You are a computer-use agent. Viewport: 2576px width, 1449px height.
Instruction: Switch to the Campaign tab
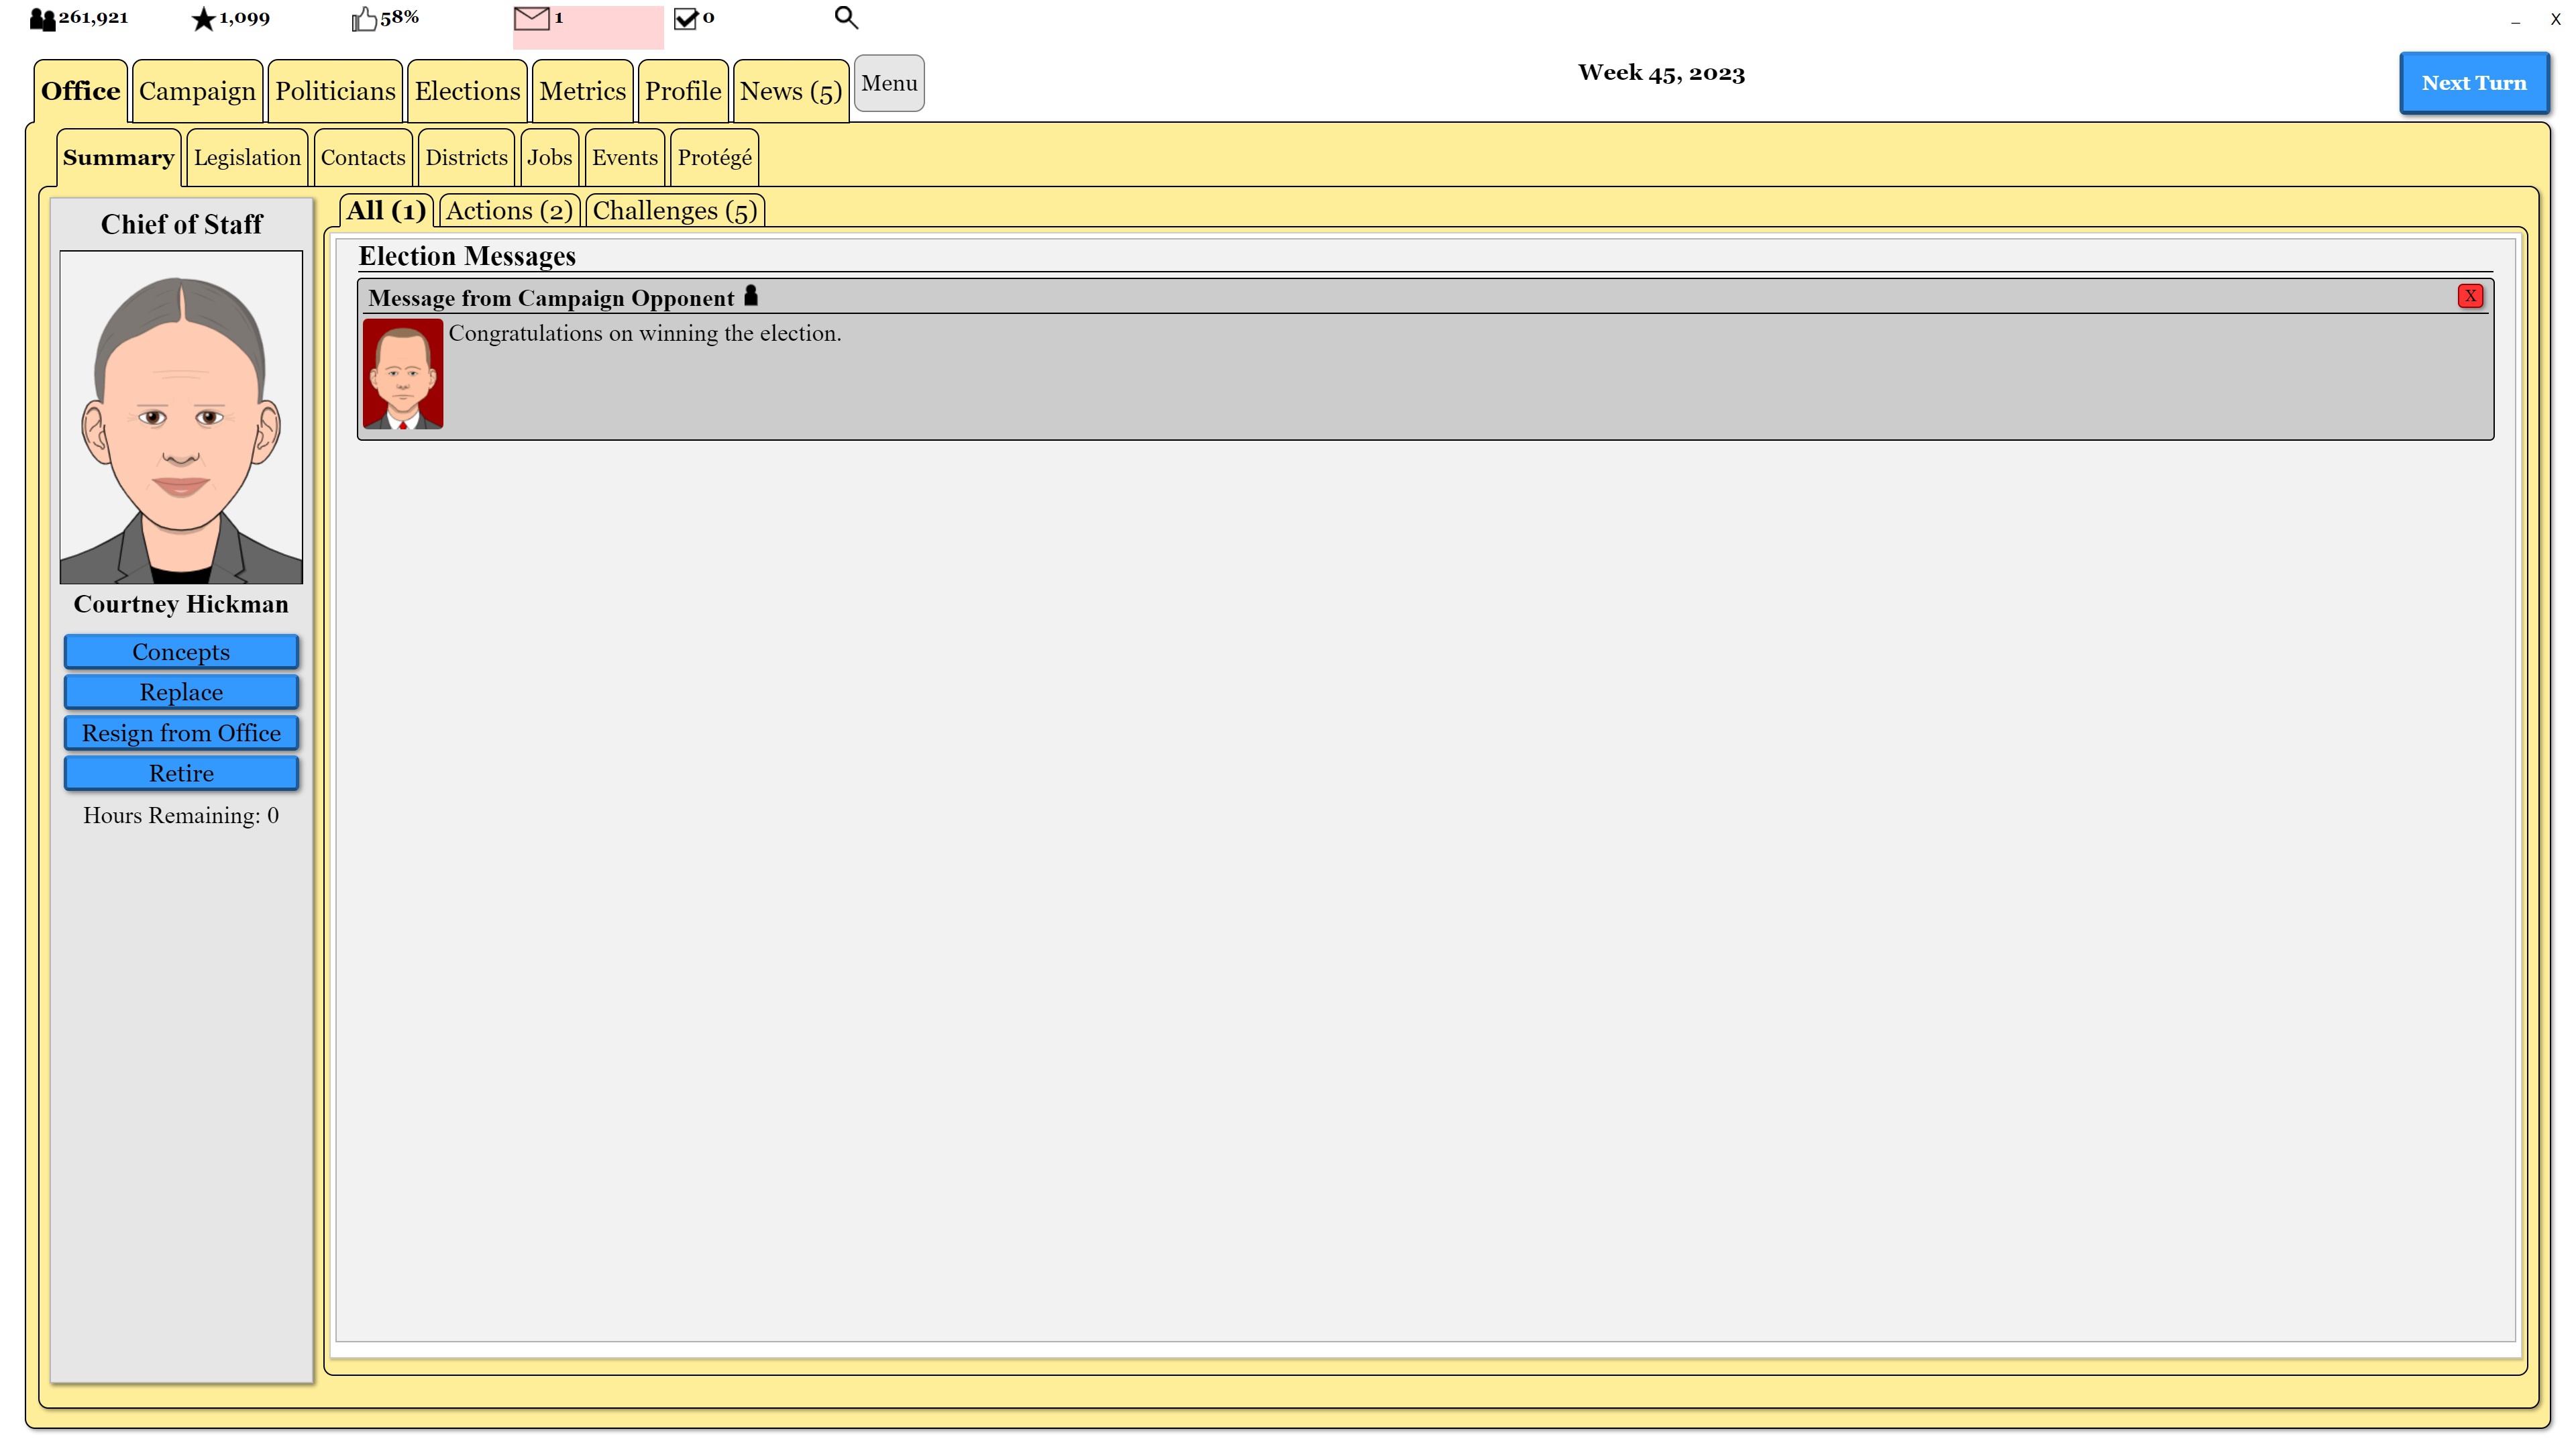tap(197, 91)
